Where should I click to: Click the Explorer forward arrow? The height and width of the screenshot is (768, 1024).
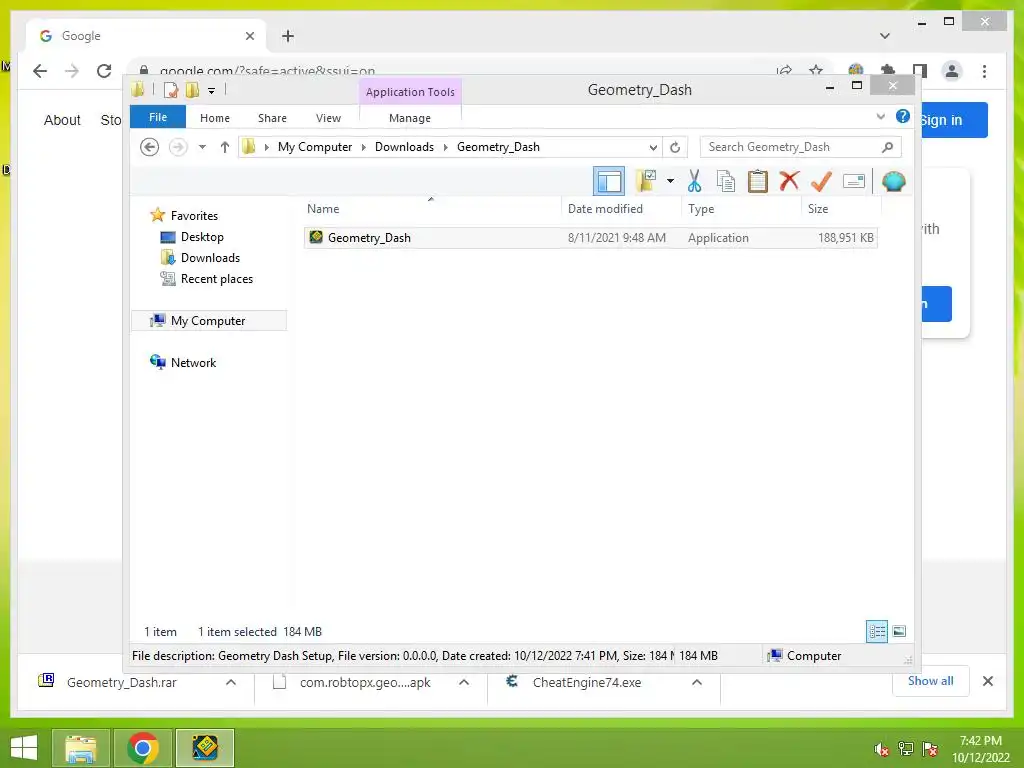click(178, 147)
